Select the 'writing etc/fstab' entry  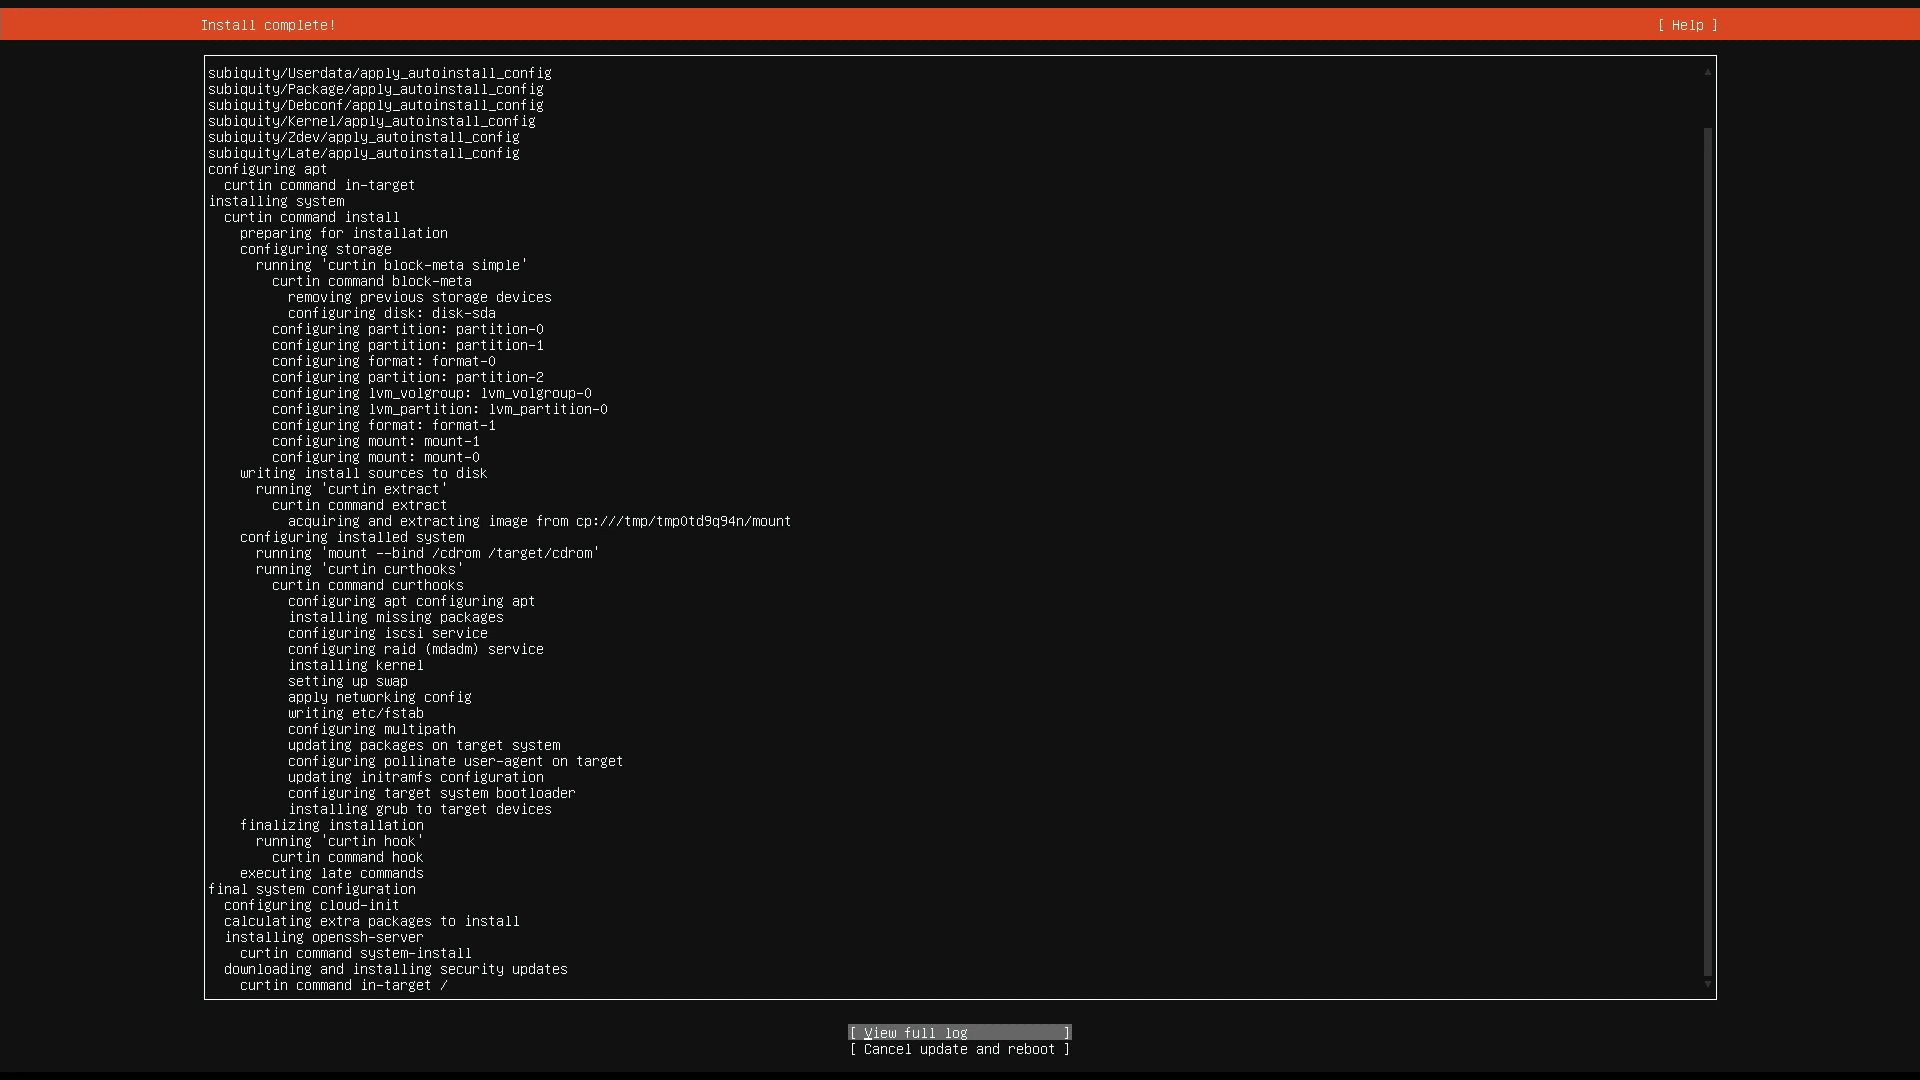pyautogui.click(x=355, y=713)
